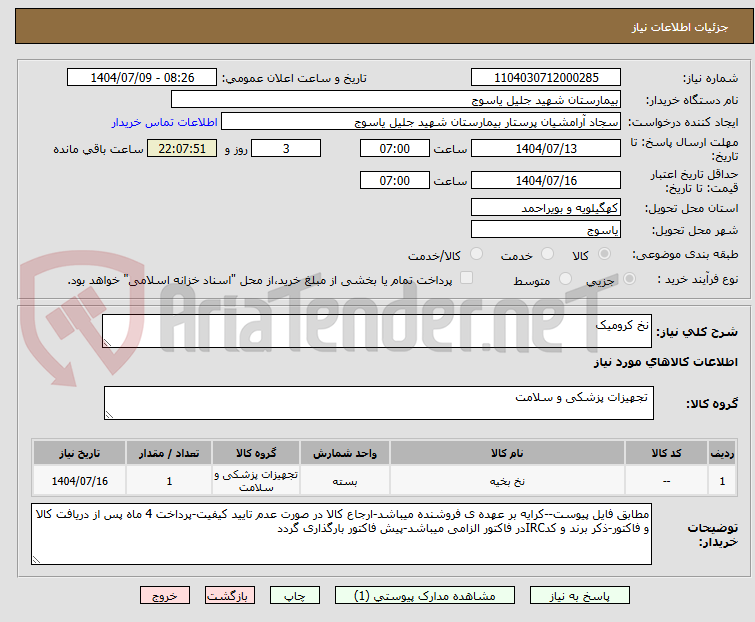Viewport: 755px width, 622px height.
Task: Click the تاریخ نیاز column header
Action: (x=79, y=453)
